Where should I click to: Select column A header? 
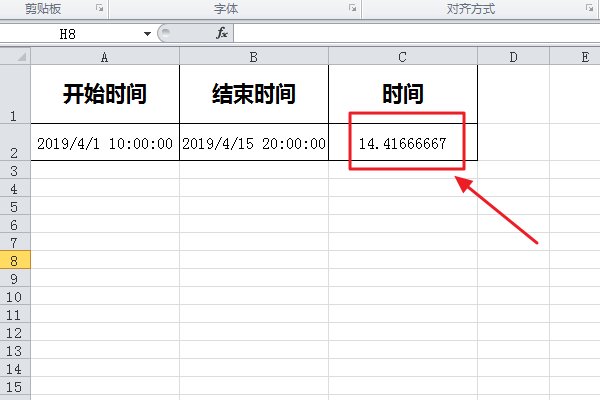click(x=105, y=57)
